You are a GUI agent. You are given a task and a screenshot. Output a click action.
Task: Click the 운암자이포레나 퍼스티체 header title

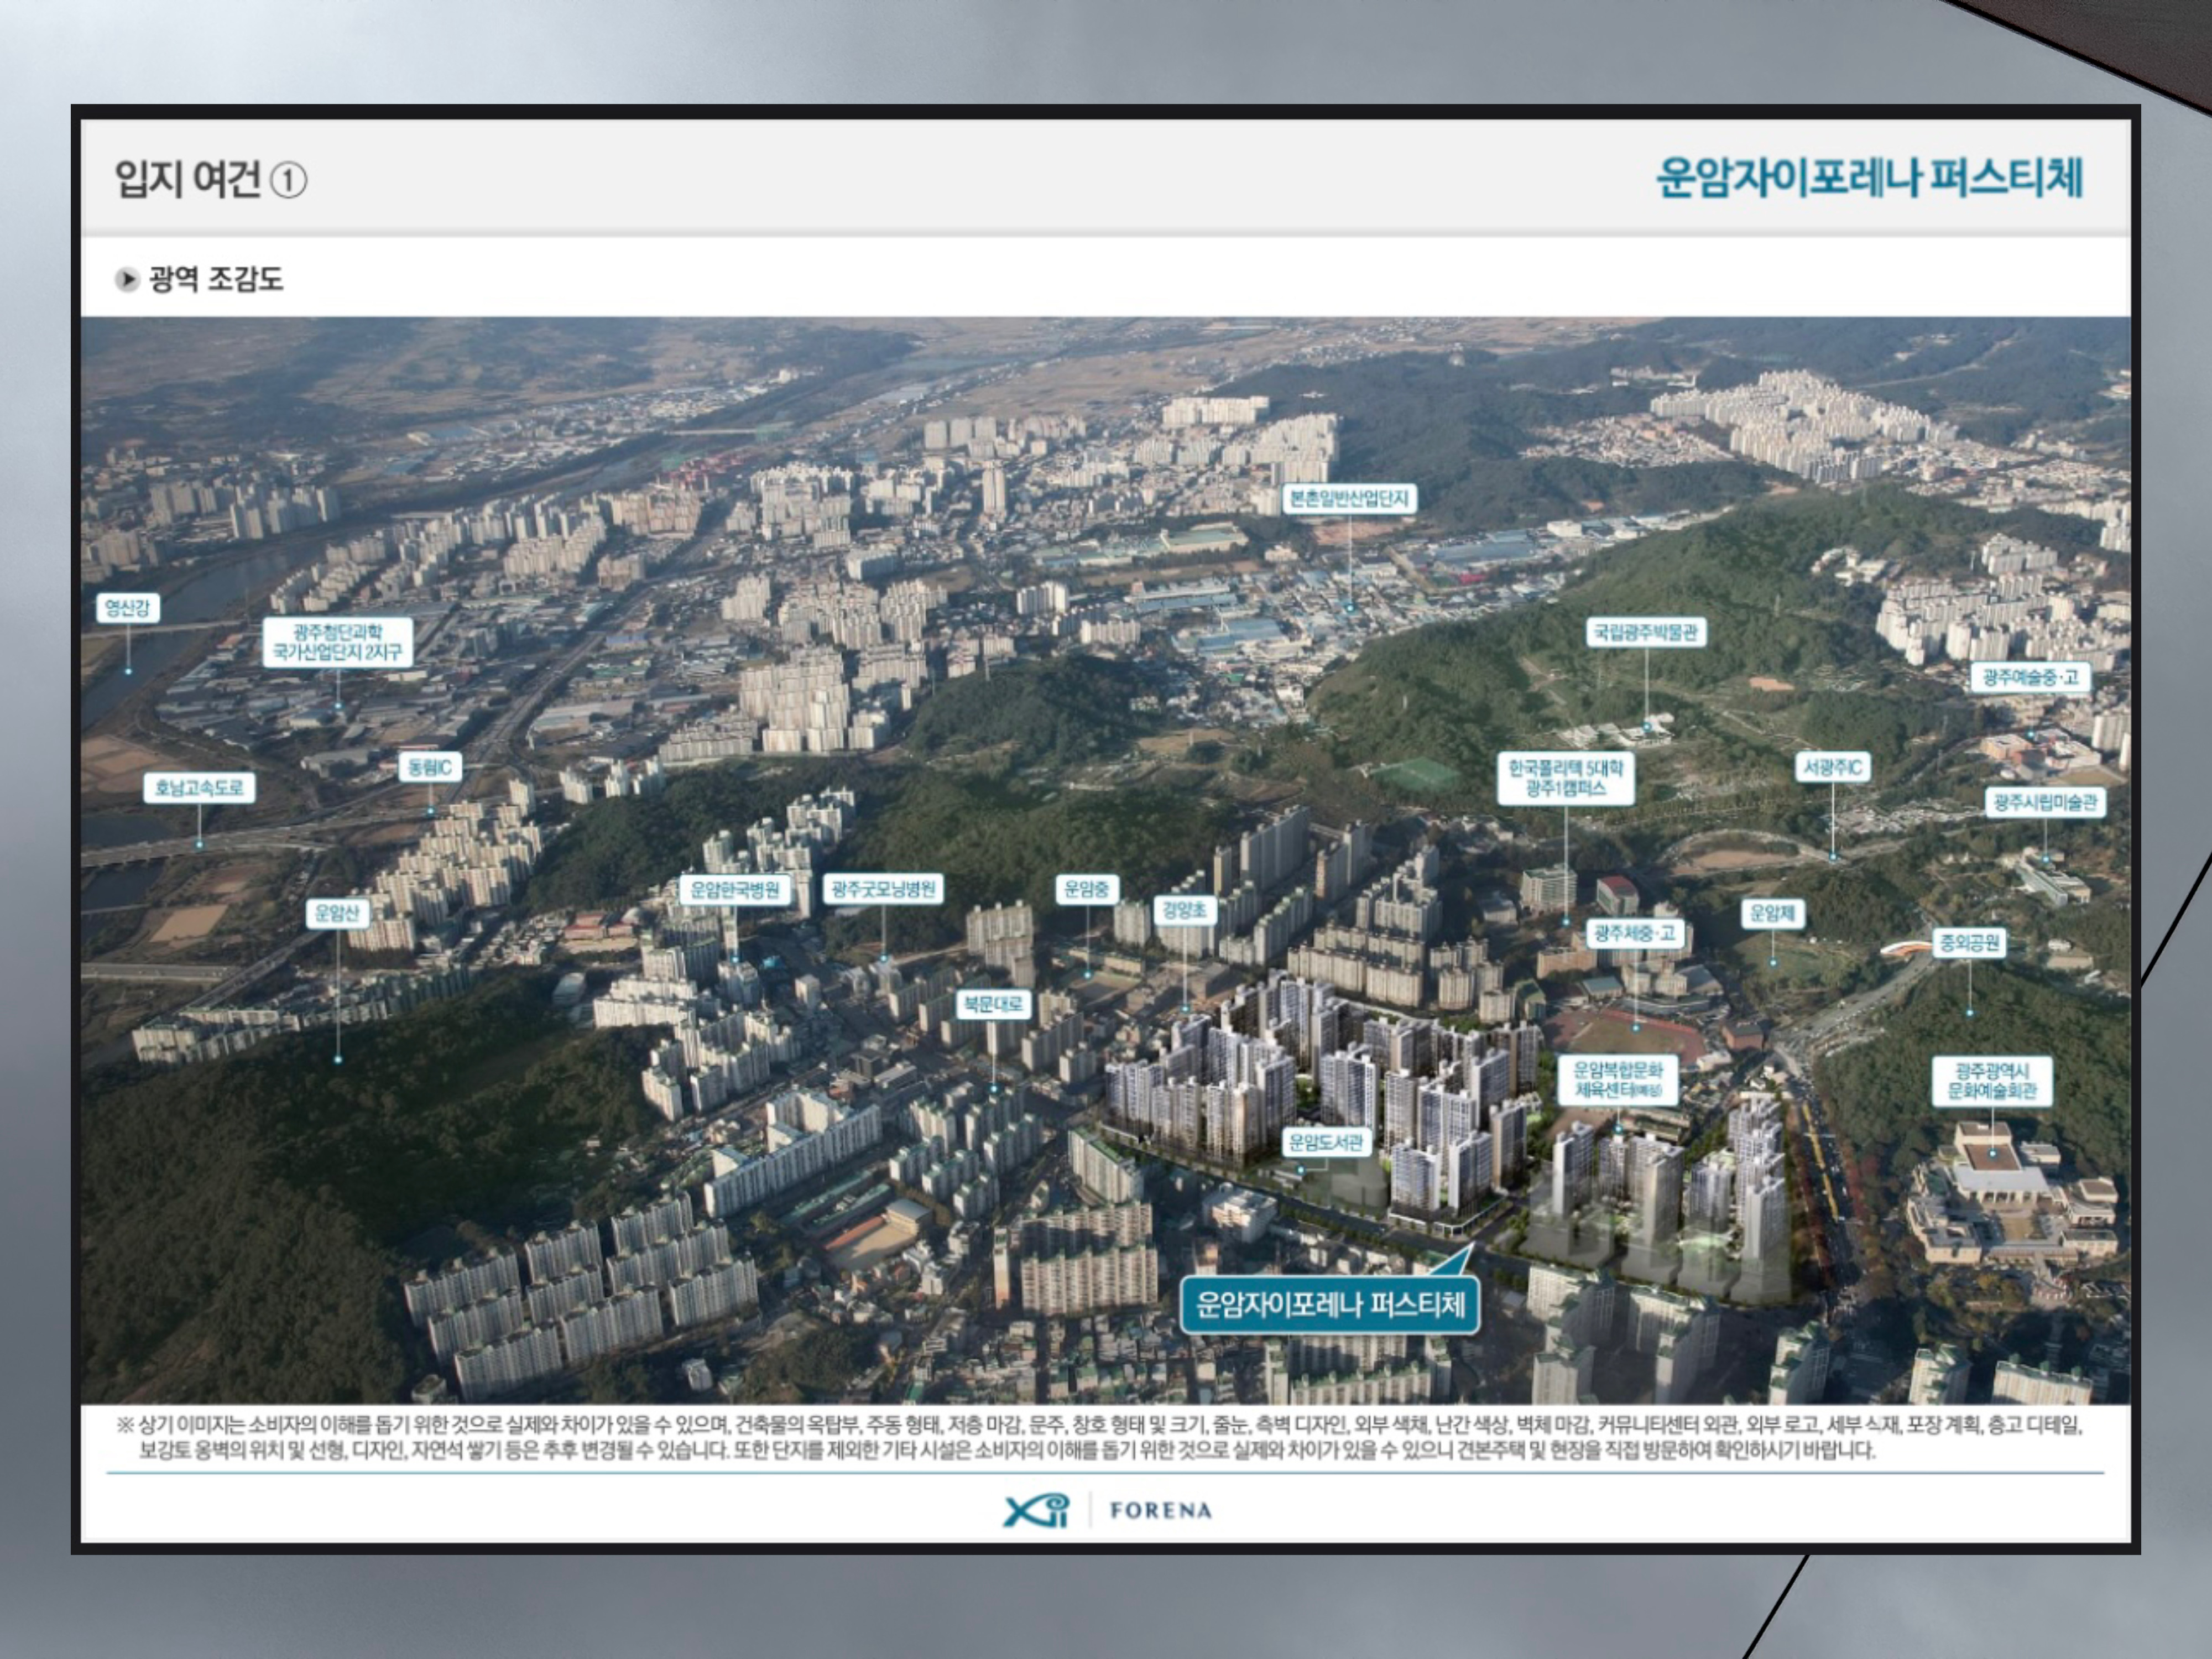[x=1869, y=178]
